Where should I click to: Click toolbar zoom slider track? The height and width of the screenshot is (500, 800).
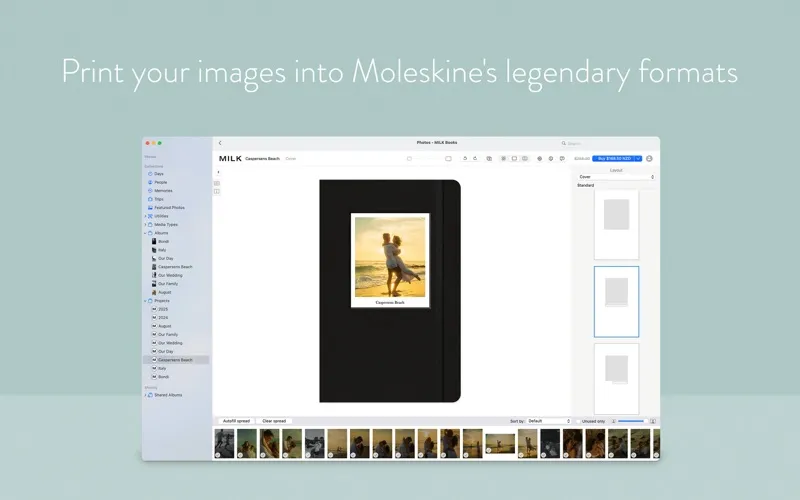click(428, 159)
